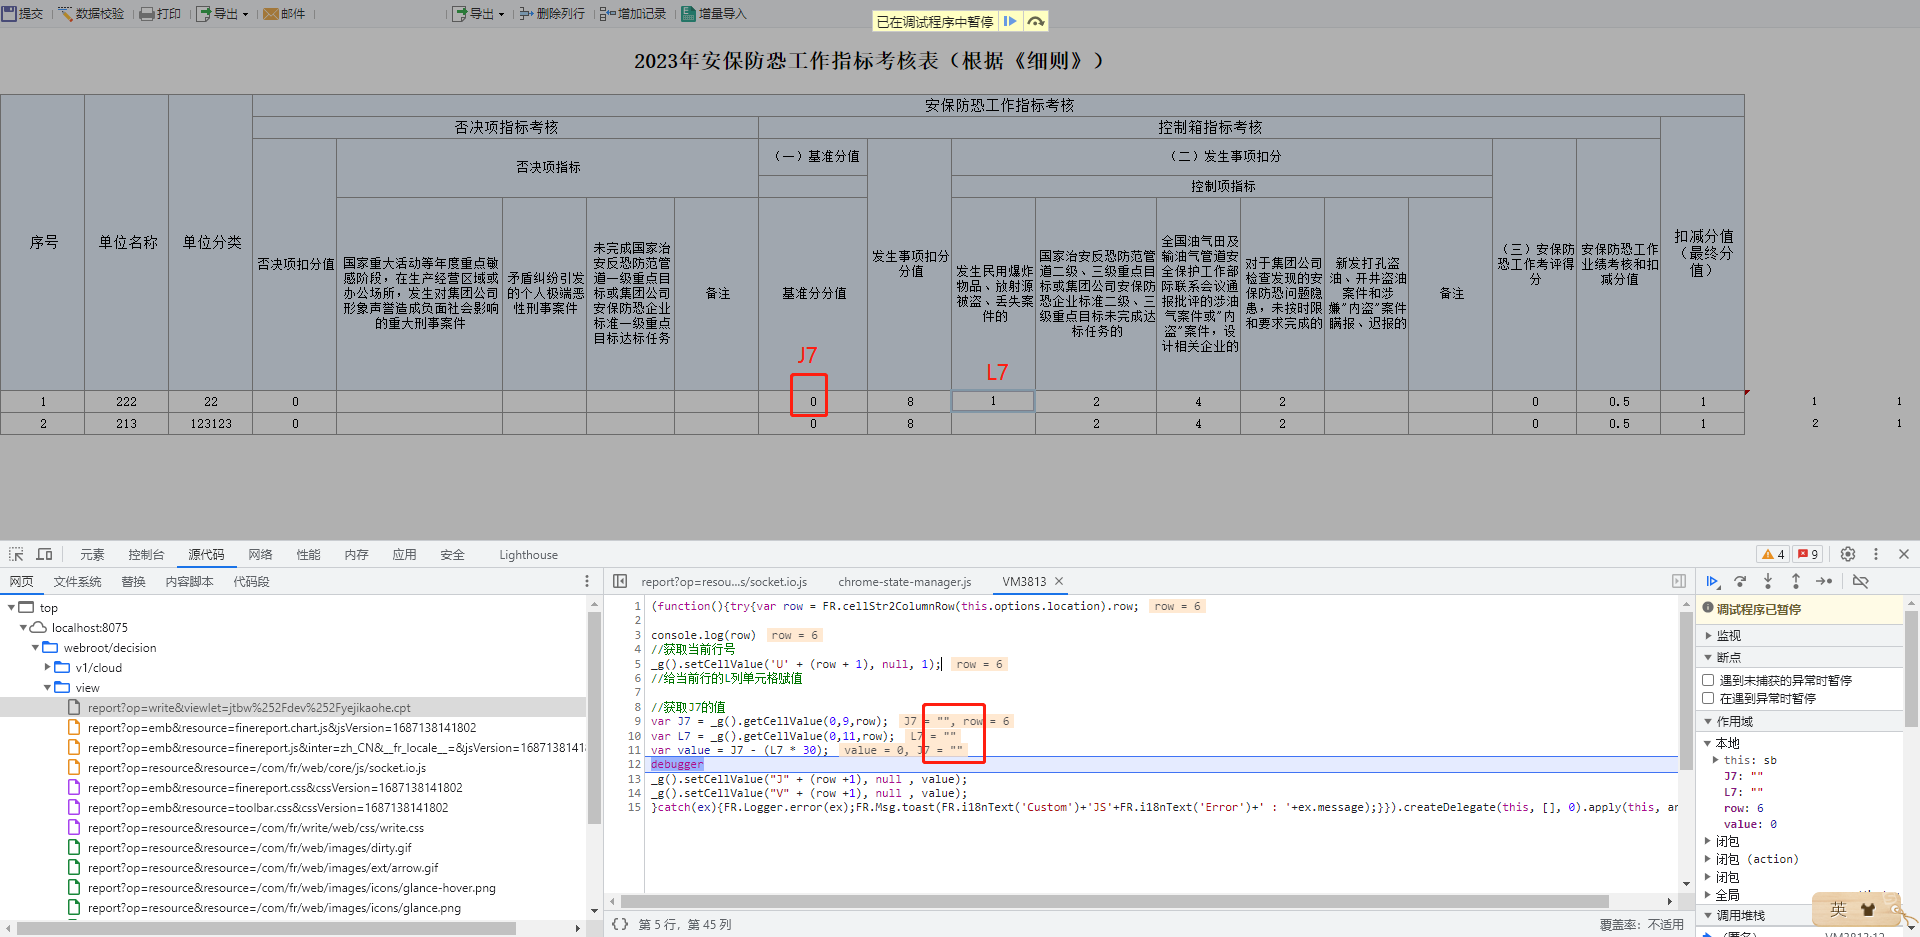
Task: Switch to the 网络 Network tab
Action: click(260, 554)
